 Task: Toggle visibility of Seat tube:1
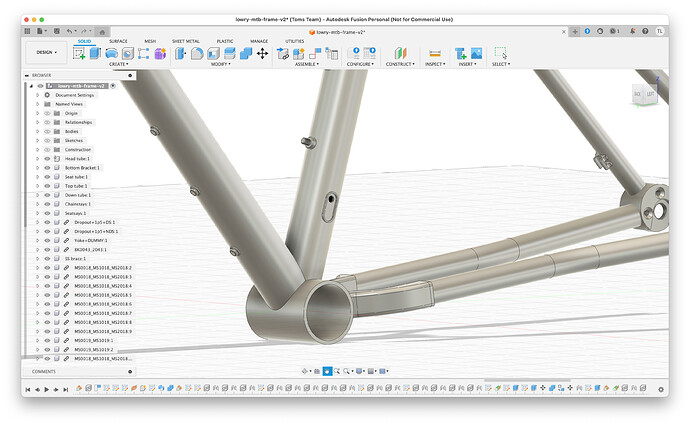(47, 177)
